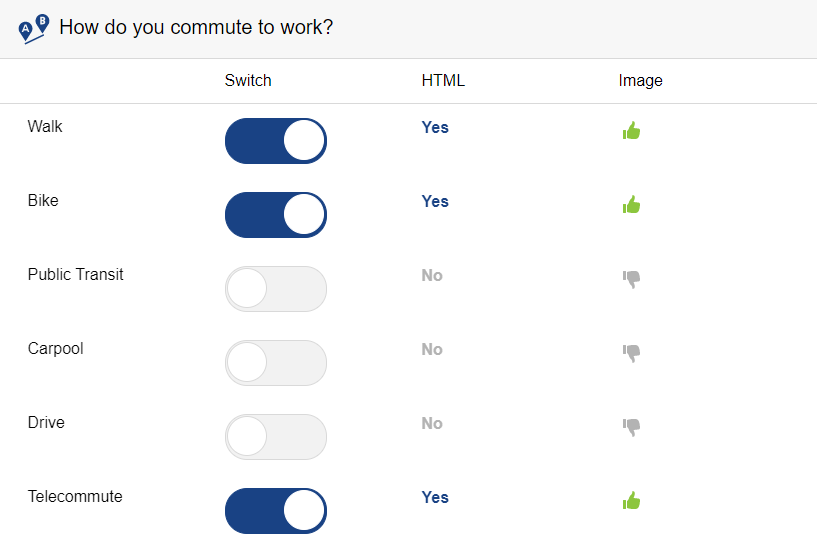Image resolution: width=817 pixels, height=547 pixels.
Task: Click the gray thumbs-down icon for Drive
Action: [x=631, y=427]
